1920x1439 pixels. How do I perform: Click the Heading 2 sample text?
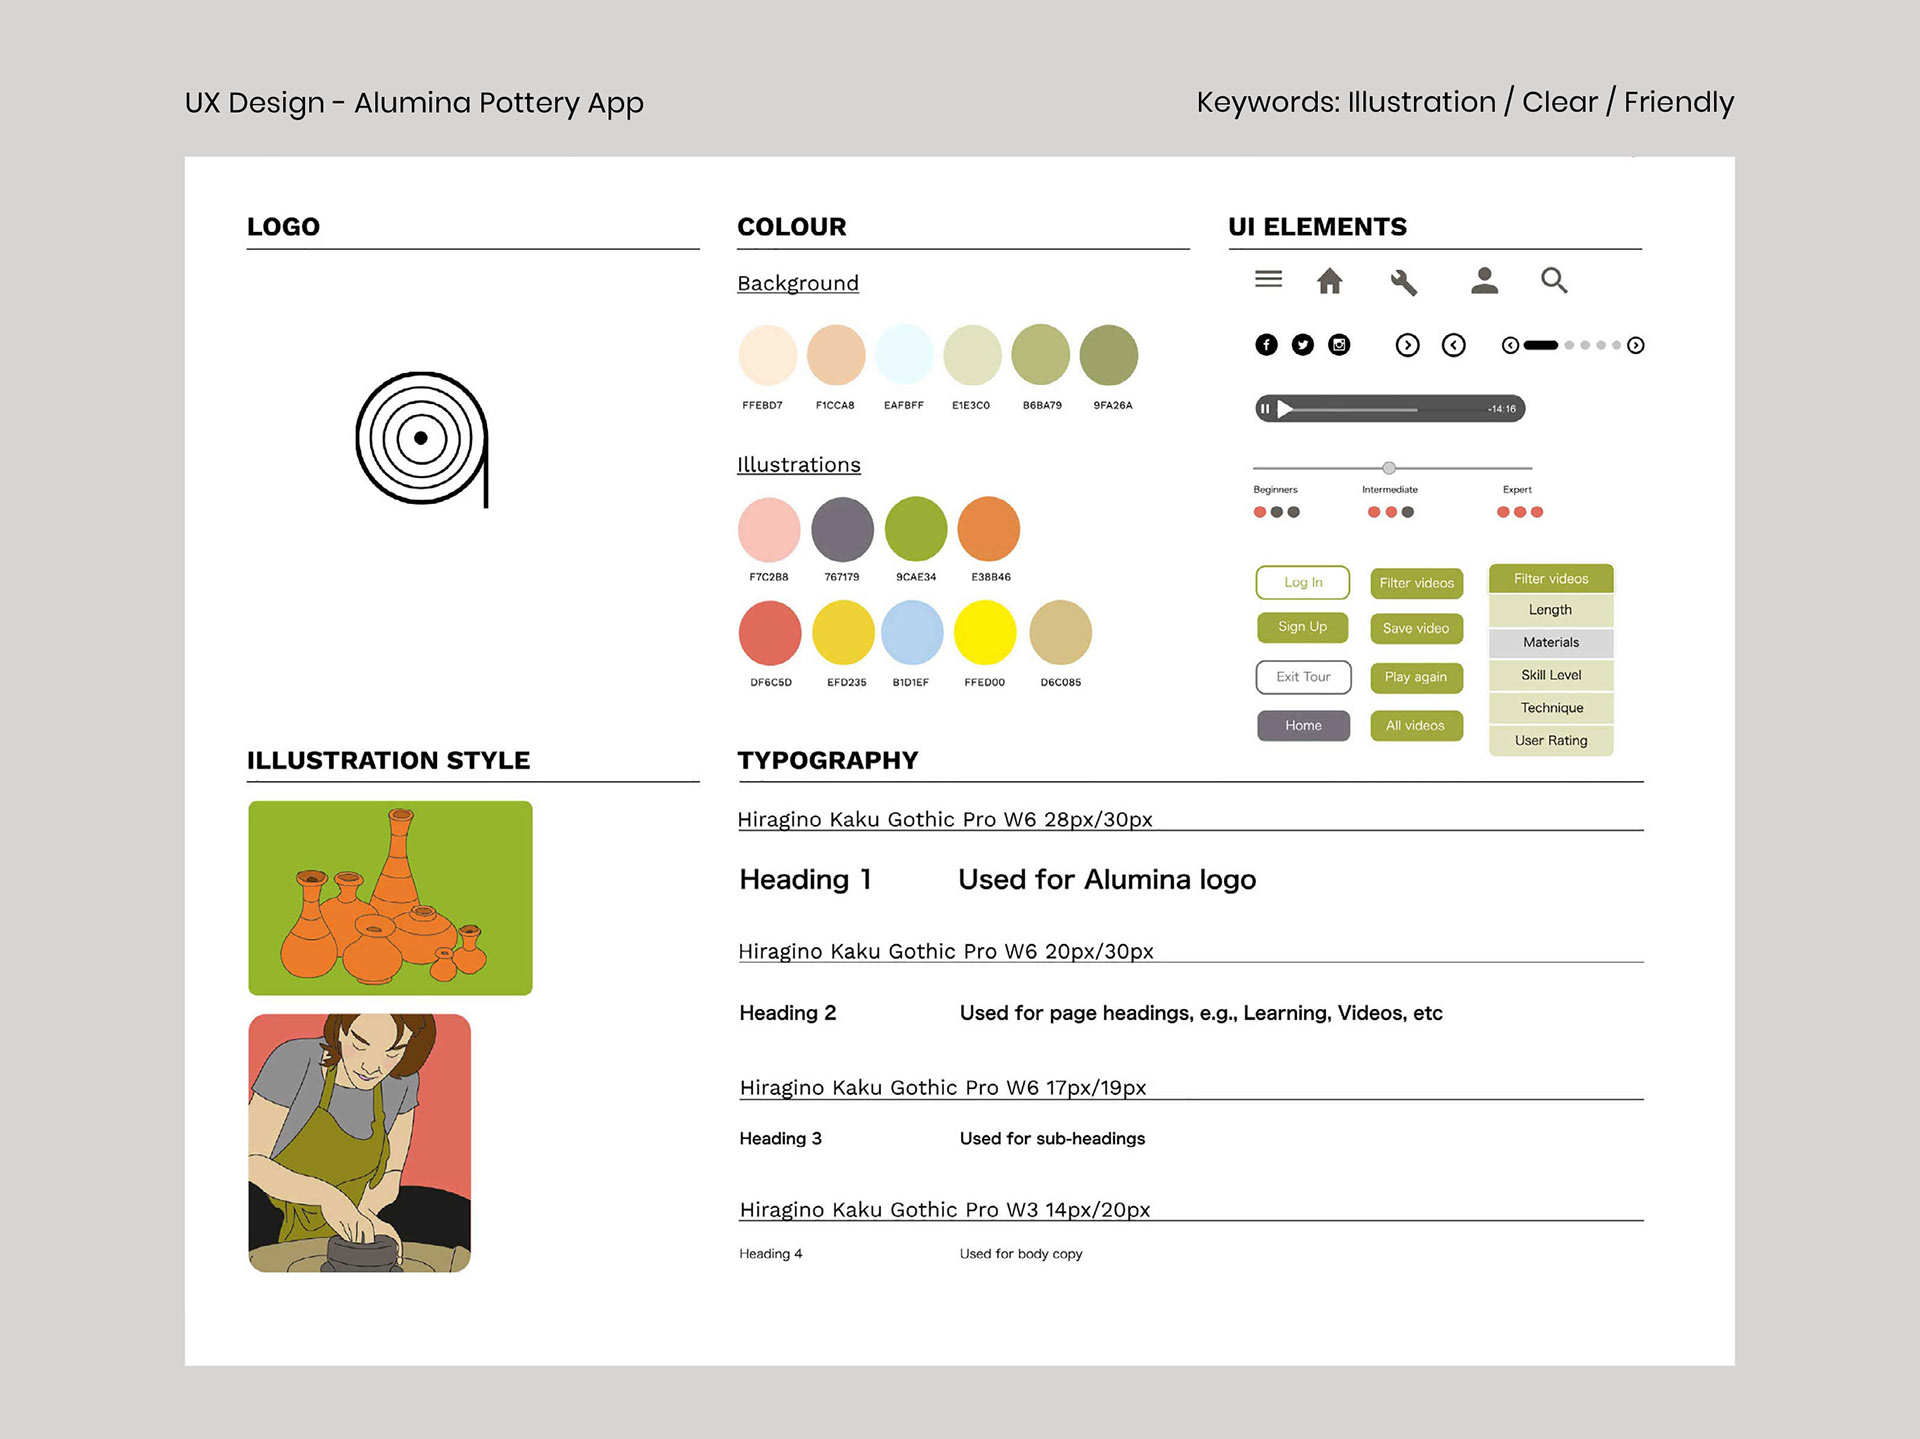pyautogui.click(x=788, y=1013)
